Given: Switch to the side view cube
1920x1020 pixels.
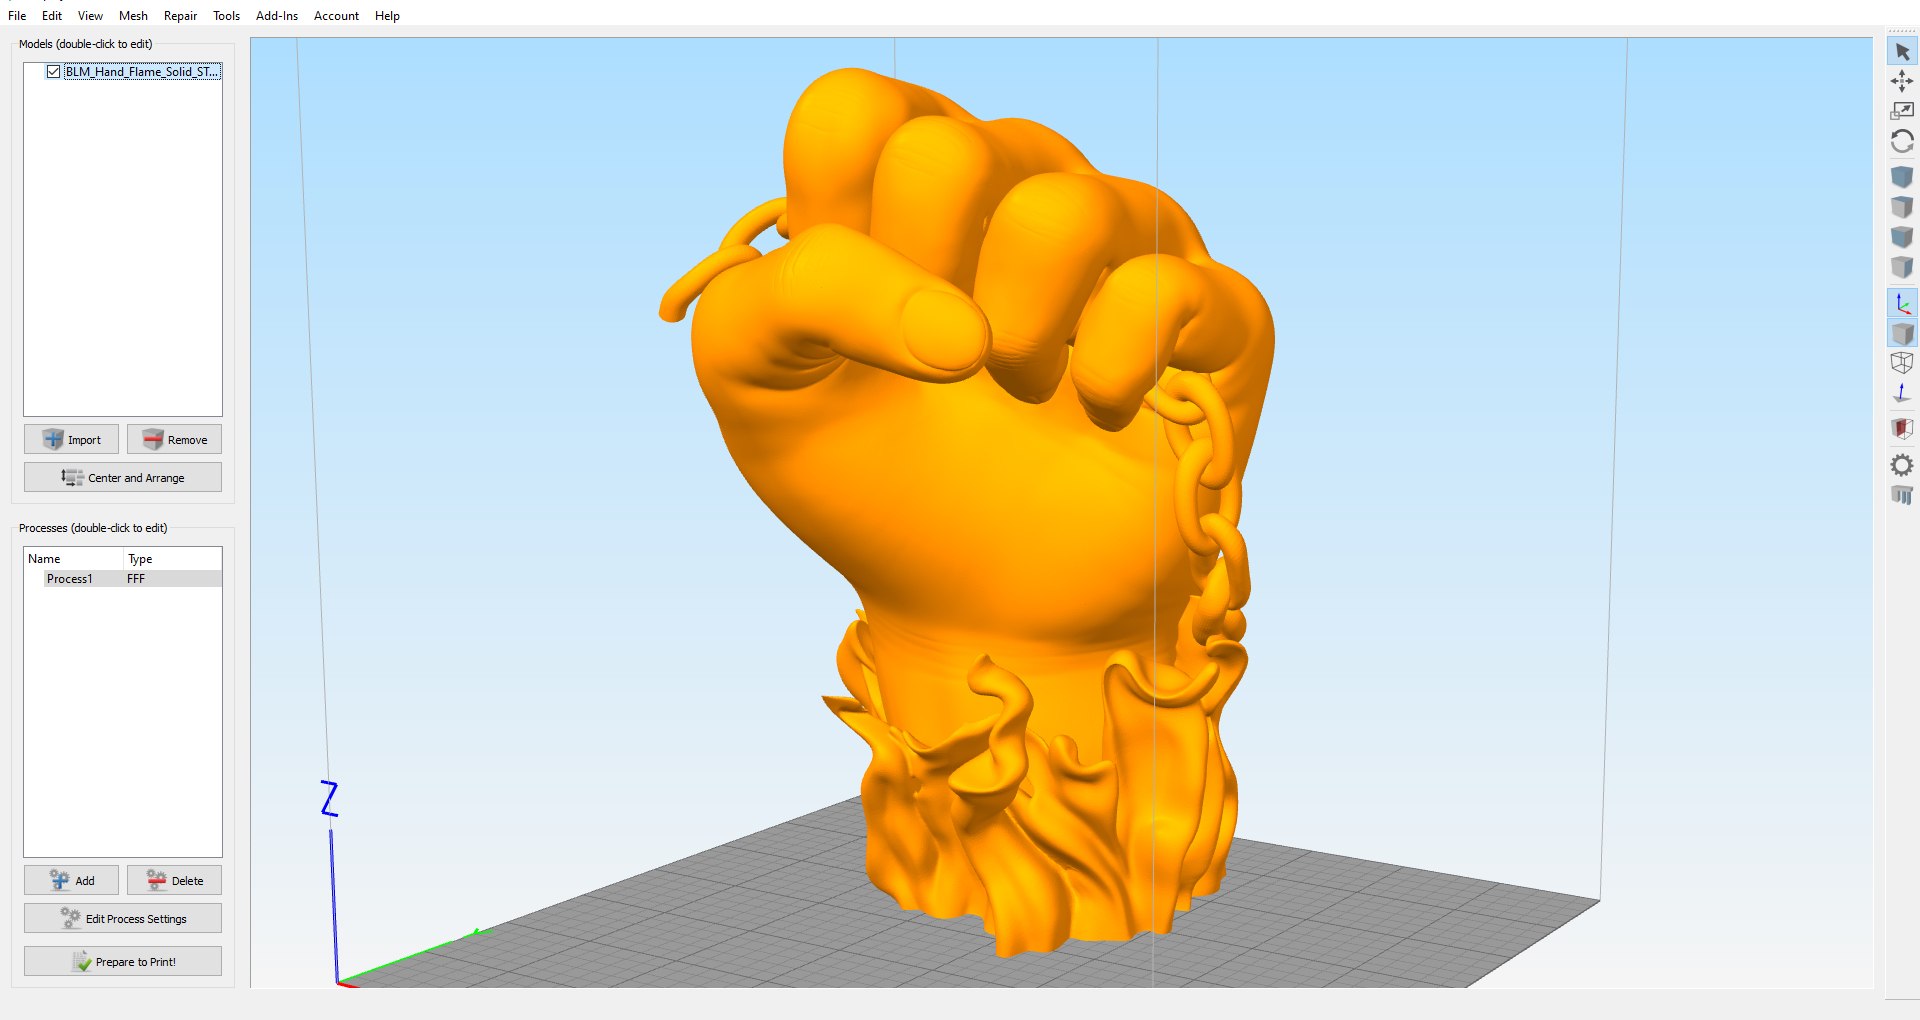Looking at the screenshot, I should 1902,267.
